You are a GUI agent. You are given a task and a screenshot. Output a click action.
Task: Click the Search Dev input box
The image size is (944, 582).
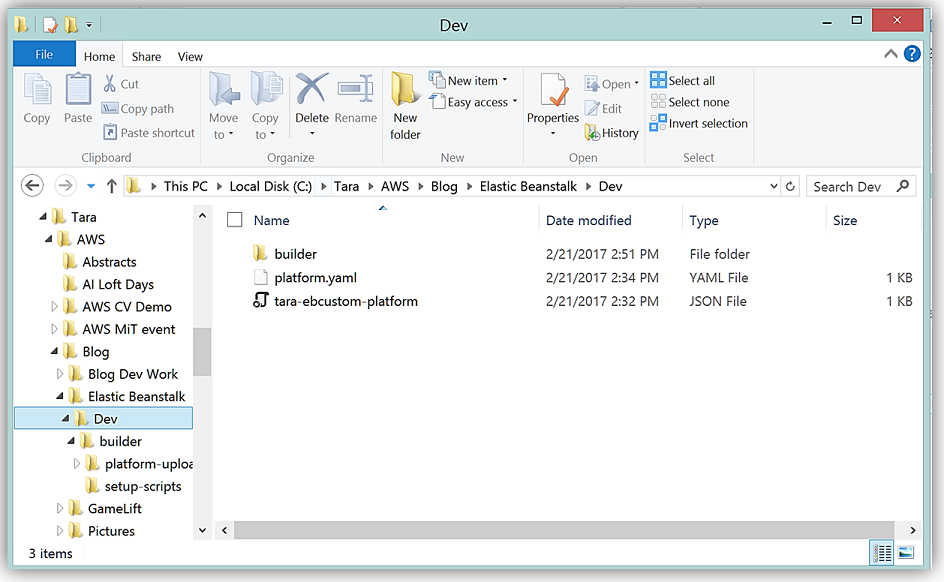852,186
